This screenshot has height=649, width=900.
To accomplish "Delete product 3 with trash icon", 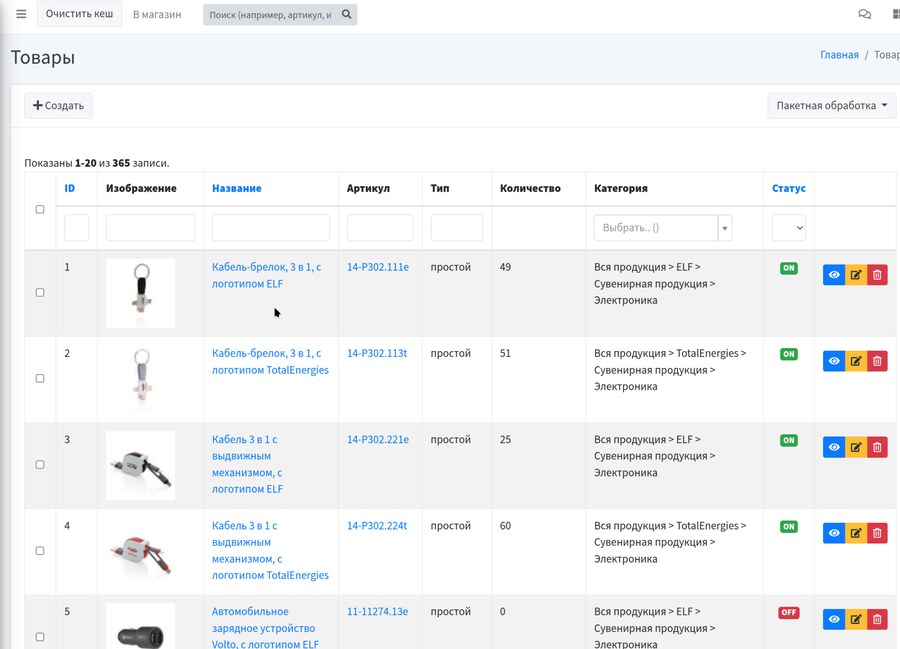I will [877, 447].
